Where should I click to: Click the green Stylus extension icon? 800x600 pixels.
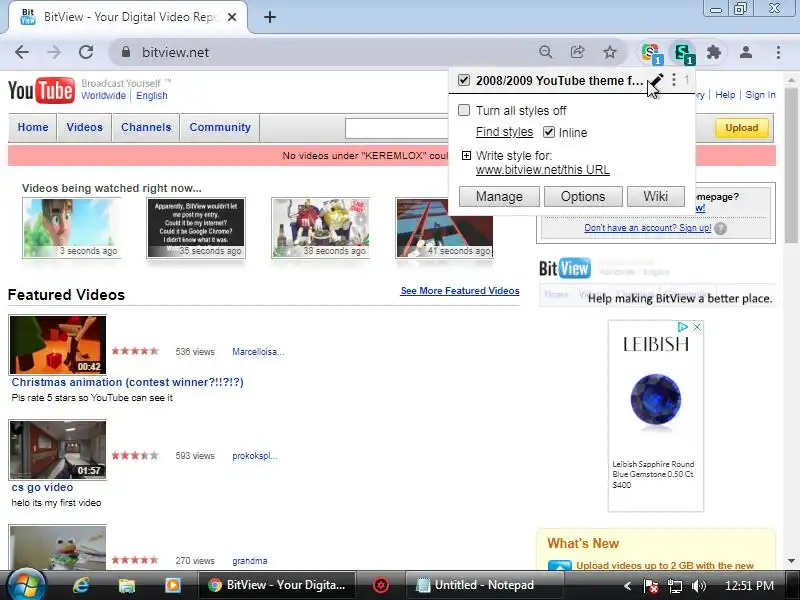[683, 53]
